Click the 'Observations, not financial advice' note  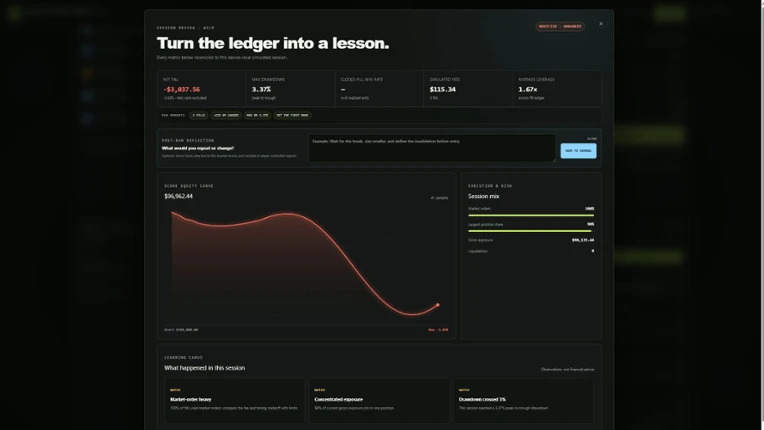tap(567, 370)
